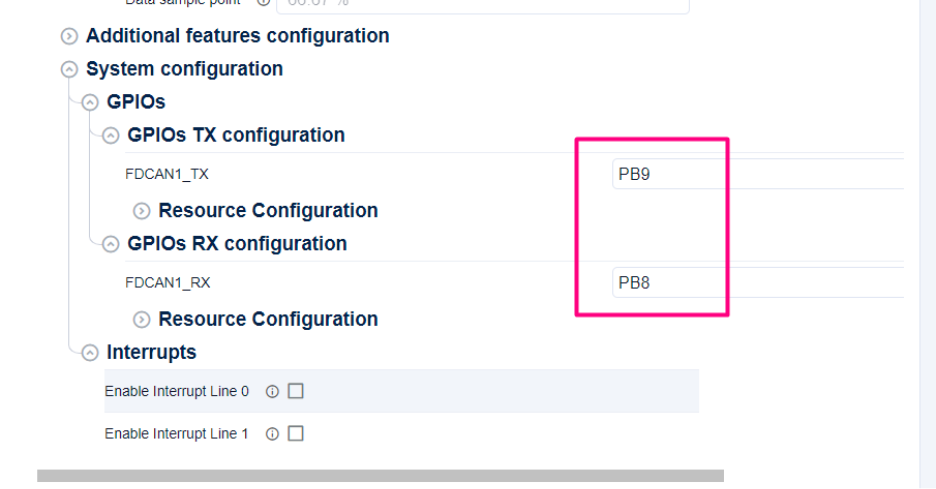This screenshot has width=936, height=489.
Task: Click the horizontal scrollbar at the bottom
Action: [x=380, y=476]
